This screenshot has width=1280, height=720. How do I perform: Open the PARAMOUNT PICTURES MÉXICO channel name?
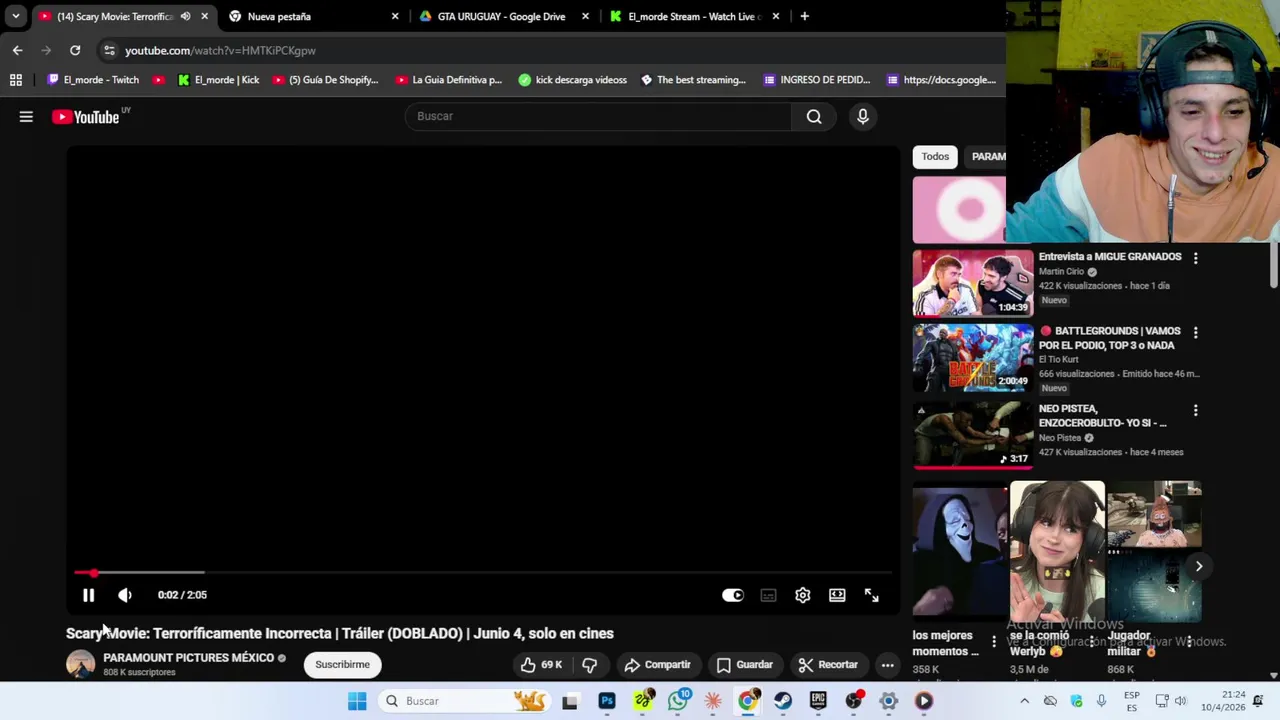(188, 658)
